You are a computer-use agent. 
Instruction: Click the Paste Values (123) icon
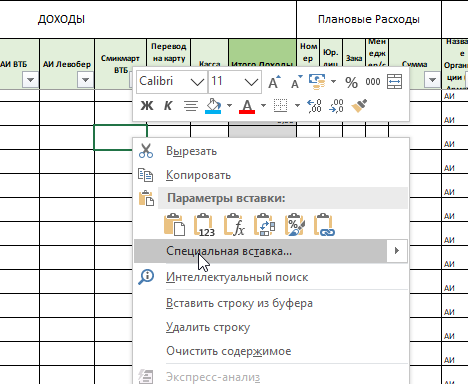(204, 225)
